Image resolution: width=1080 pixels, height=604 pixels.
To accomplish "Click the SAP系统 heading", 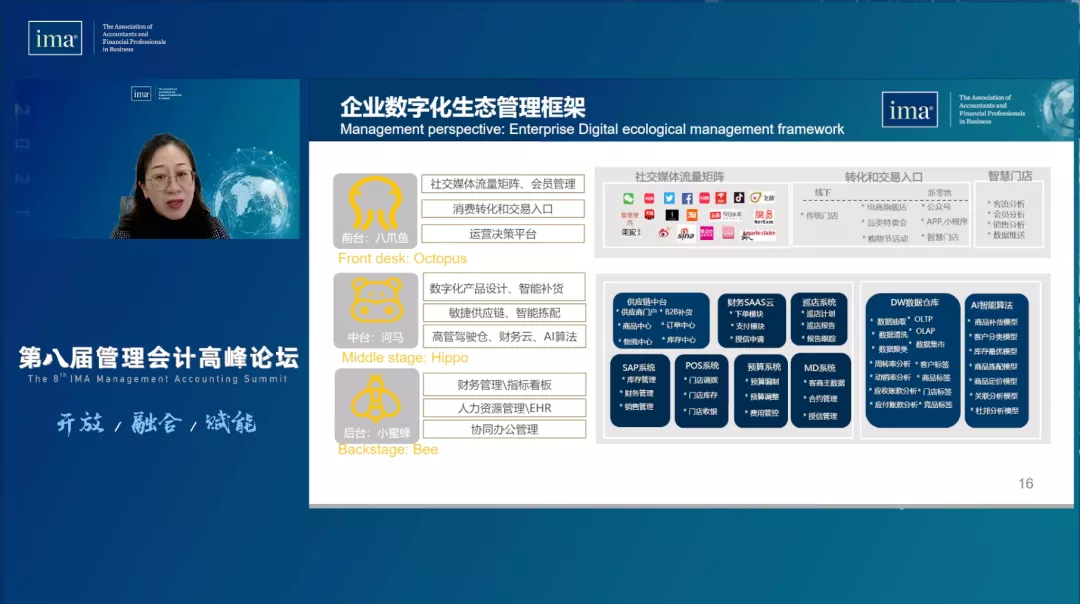I will (638, 368).
